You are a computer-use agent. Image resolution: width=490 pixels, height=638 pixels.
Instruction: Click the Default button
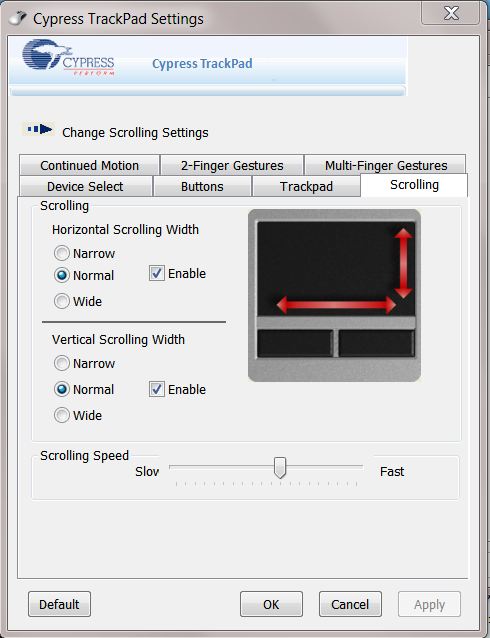click(59, 604)
